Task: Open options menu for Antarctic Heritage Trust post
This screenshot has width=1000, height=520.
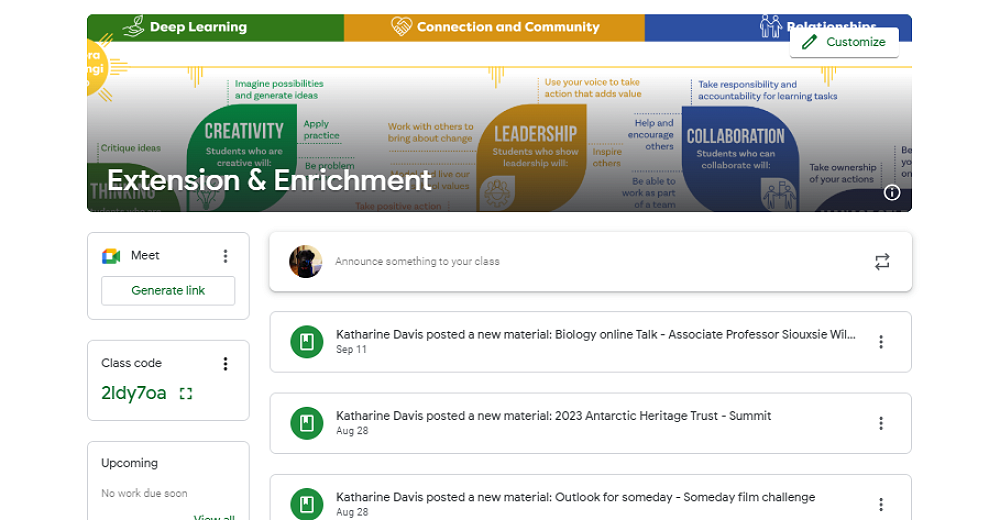Action: (881, 424)
